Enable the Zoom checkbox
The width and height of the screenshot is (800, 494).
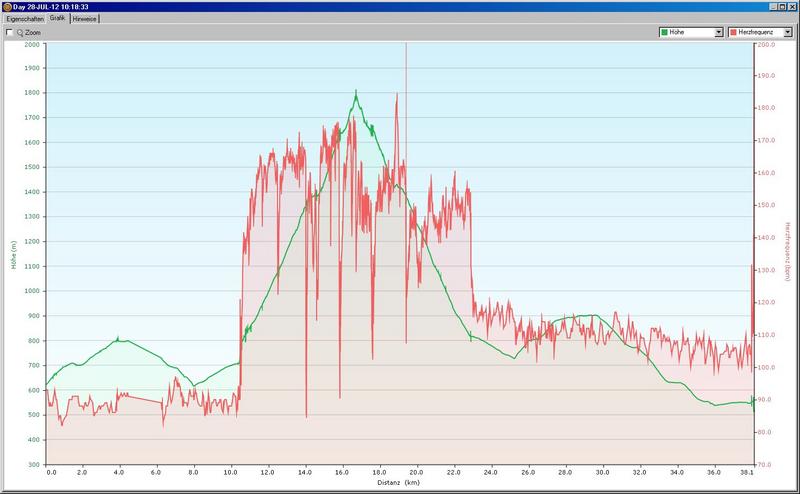coord(9,33)
